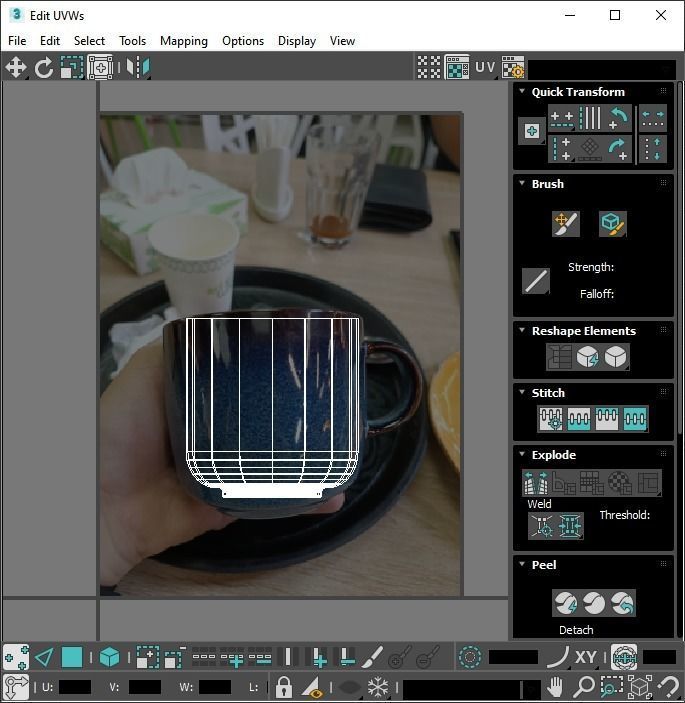Viewport: 685px width, 703px height.
Task: Collapse the Quick Transform rollout
Action: coord(522,91)
